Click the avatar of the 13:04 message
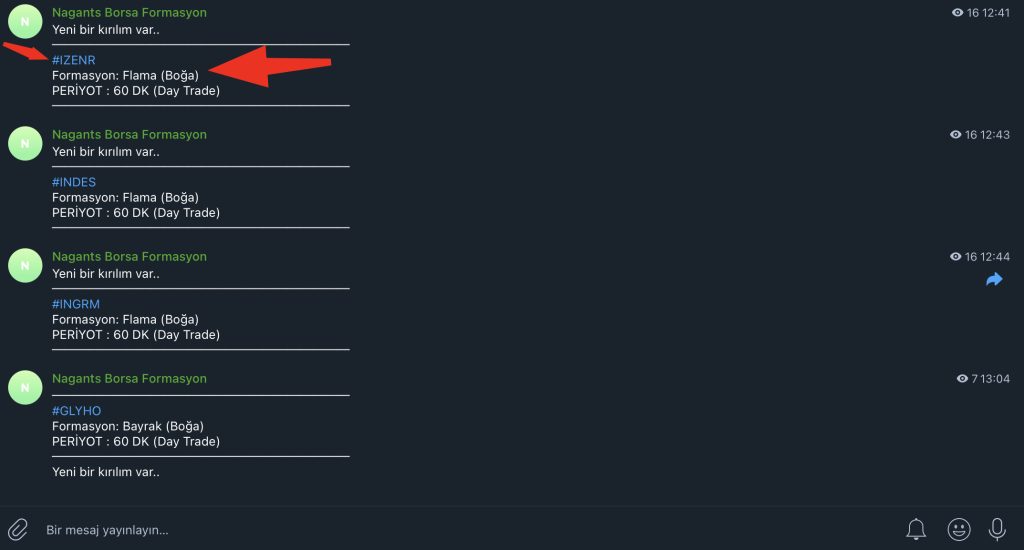Image resolution: width=1024 pixels, height=550 pixels. 25,387
